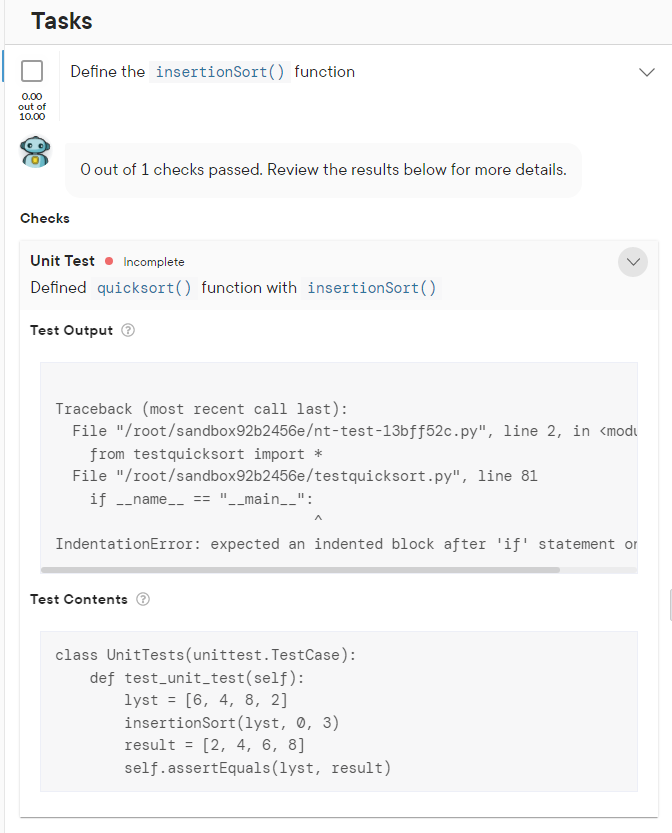Screen dimensions: 672x833
Task: Click the Incomplete status label
Action: tap(154, 262)
